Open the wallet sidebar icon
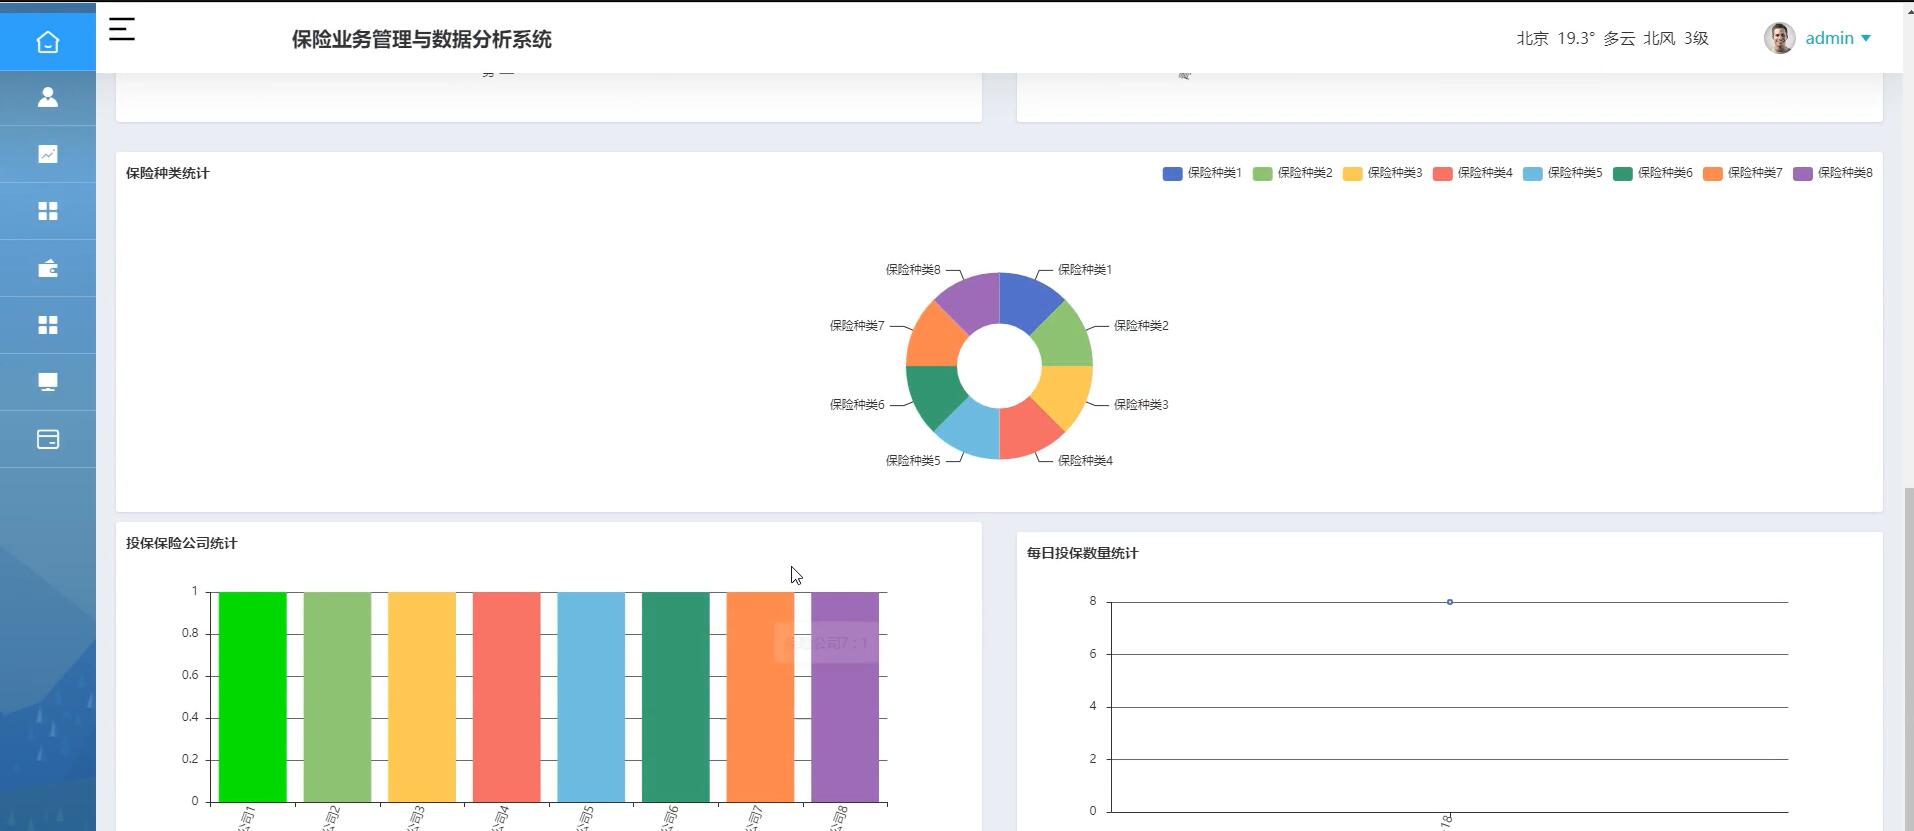 point(47,268)
